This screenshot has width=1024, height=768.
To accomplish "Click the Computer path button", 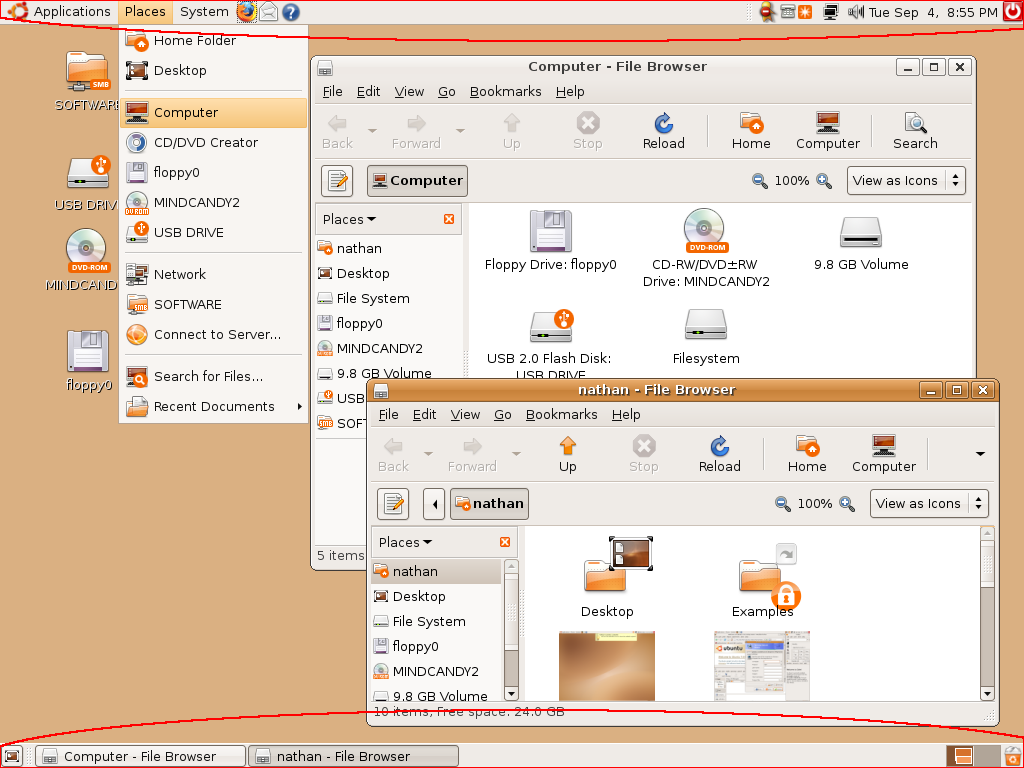I will [417, 181].
